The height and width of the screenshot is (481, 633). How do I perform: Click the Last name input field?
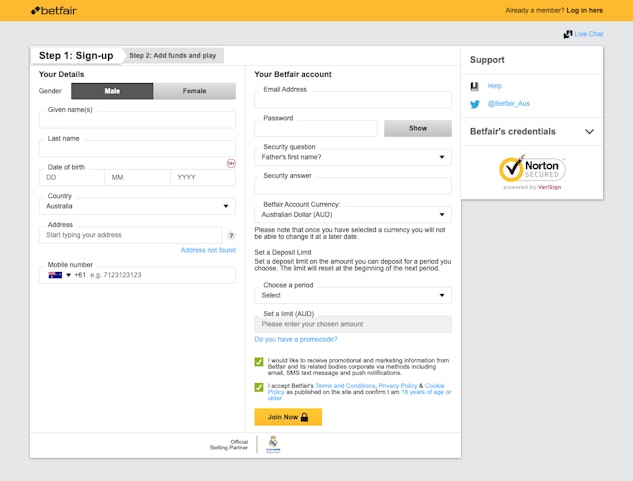coord(137,149)
